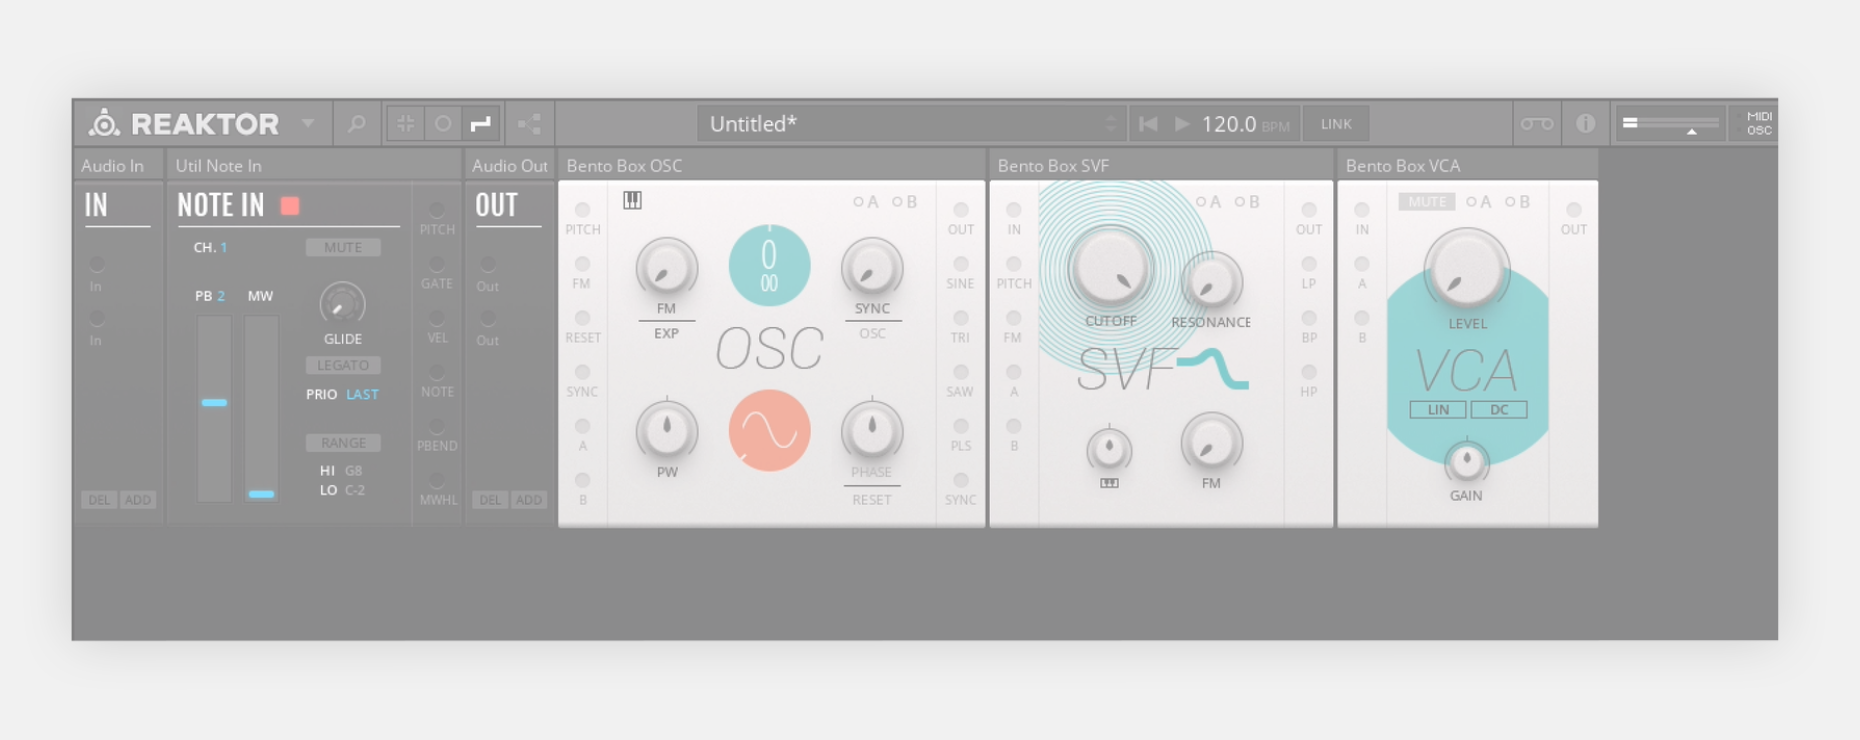Select the Util Note In block header
Screen dimensions: 1860x740
[x=313, y=166]
